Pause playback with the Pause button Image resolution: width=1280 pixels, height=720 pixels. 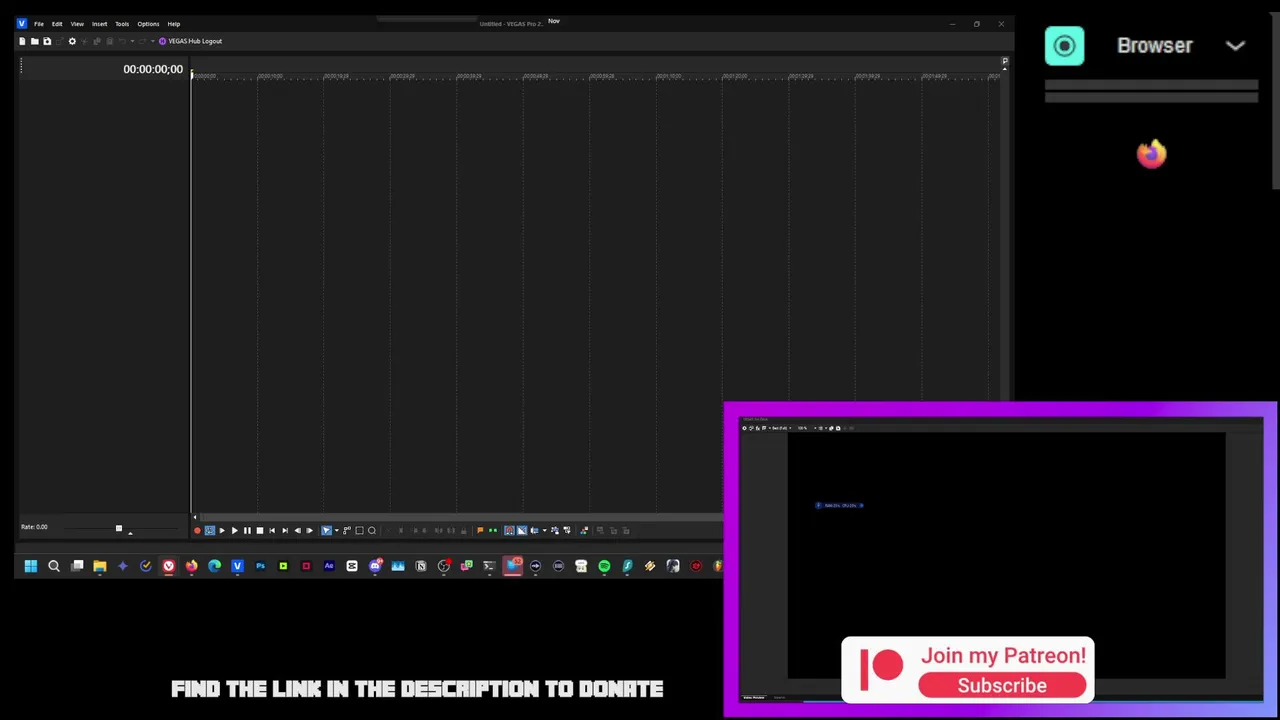tap(247, 530)
